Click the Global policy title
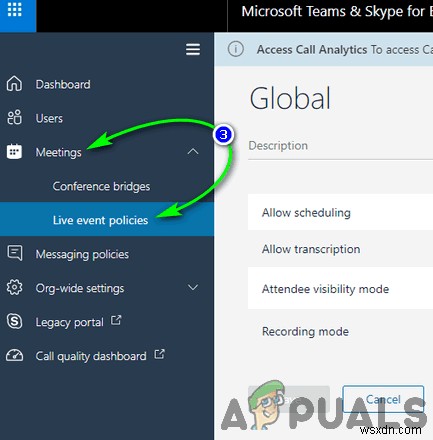 [x=290, y=98]
